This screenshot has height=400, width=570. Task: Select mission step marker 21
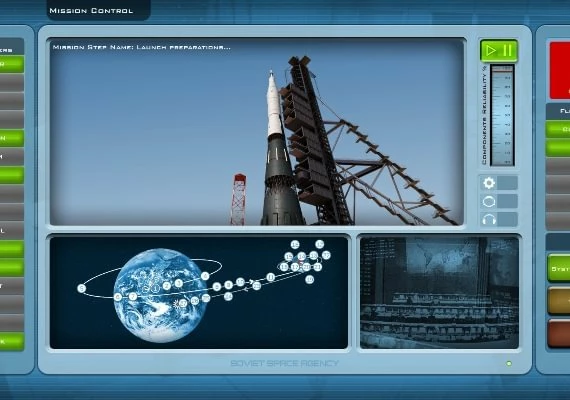coord(317,267)
